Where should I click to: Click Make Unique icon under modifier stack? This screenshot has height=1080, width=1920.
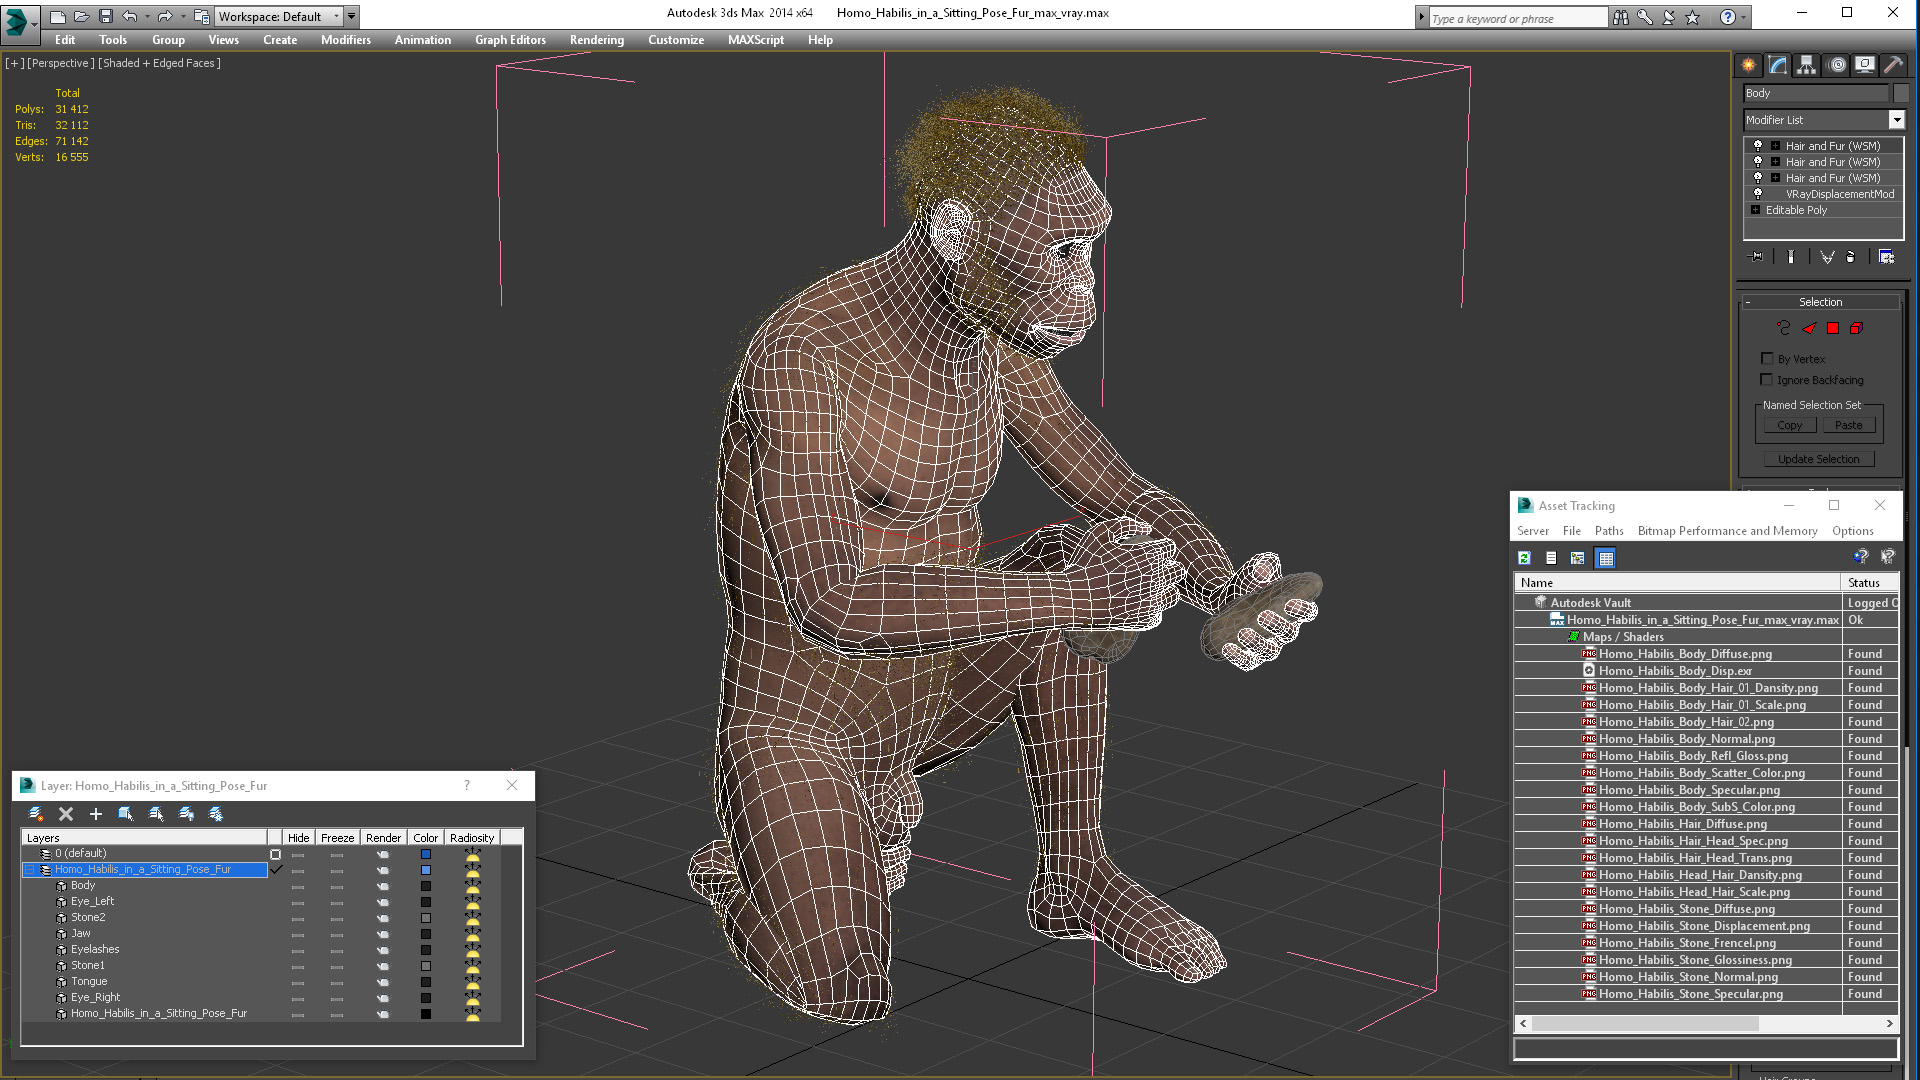(1827, 257)
